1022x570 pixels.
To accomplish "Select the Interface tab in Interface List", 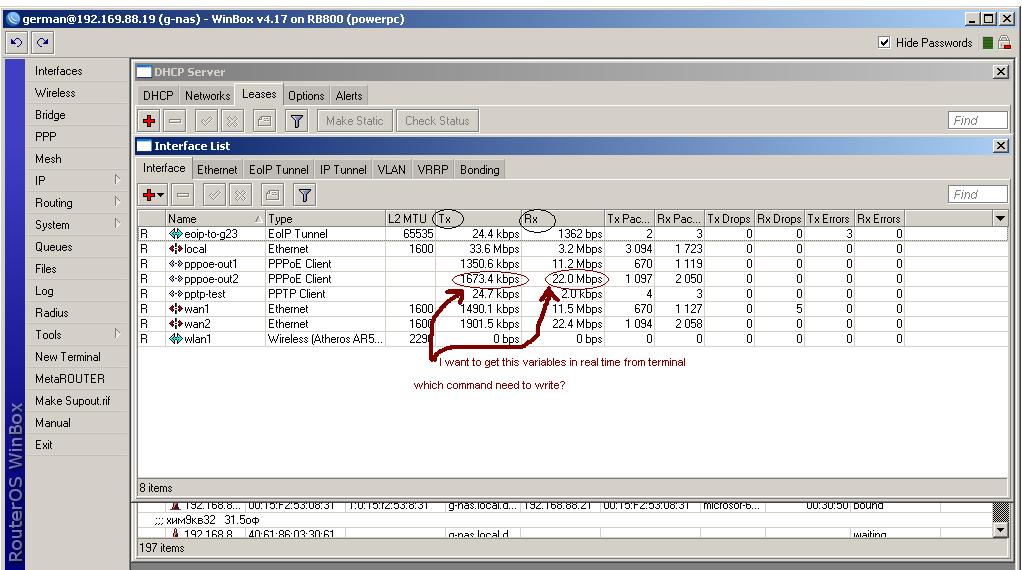I will (x=164, y=168).
